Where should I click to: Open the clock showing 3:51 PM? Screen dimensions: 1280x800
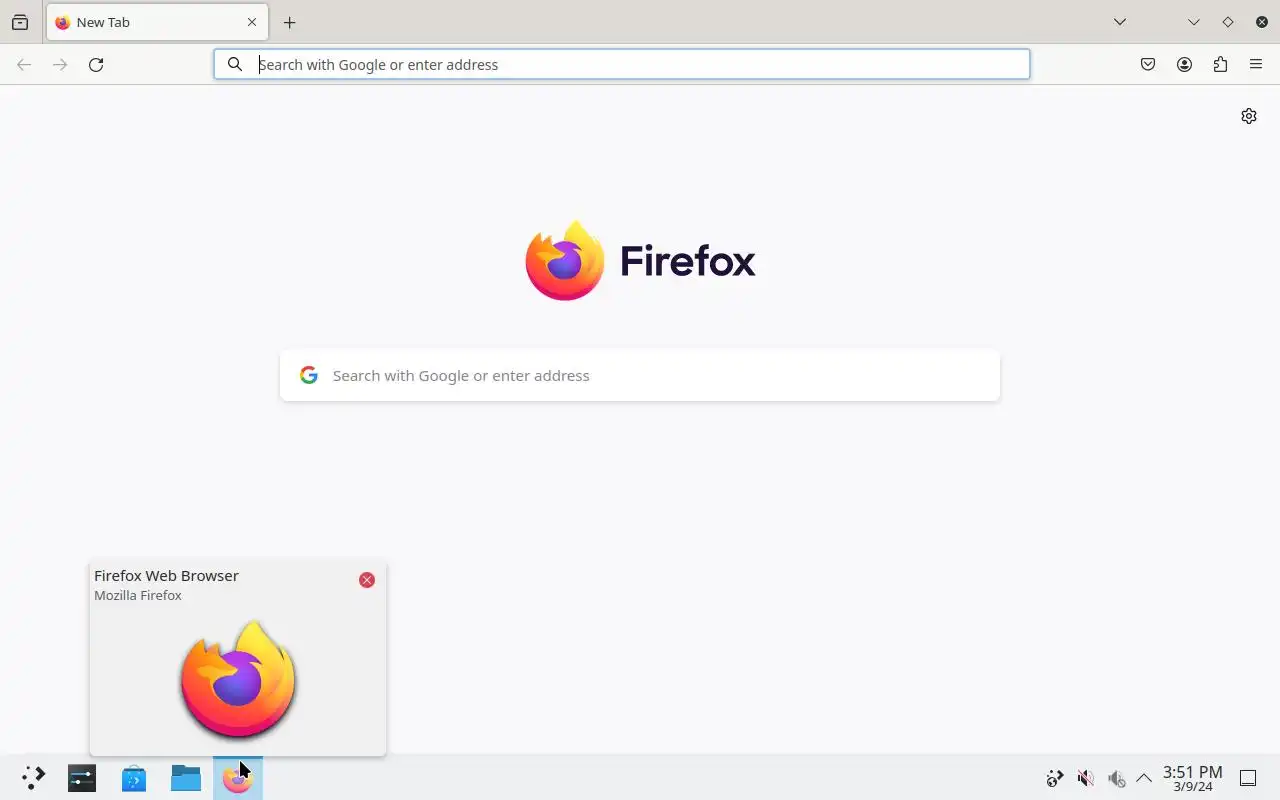1193,778
